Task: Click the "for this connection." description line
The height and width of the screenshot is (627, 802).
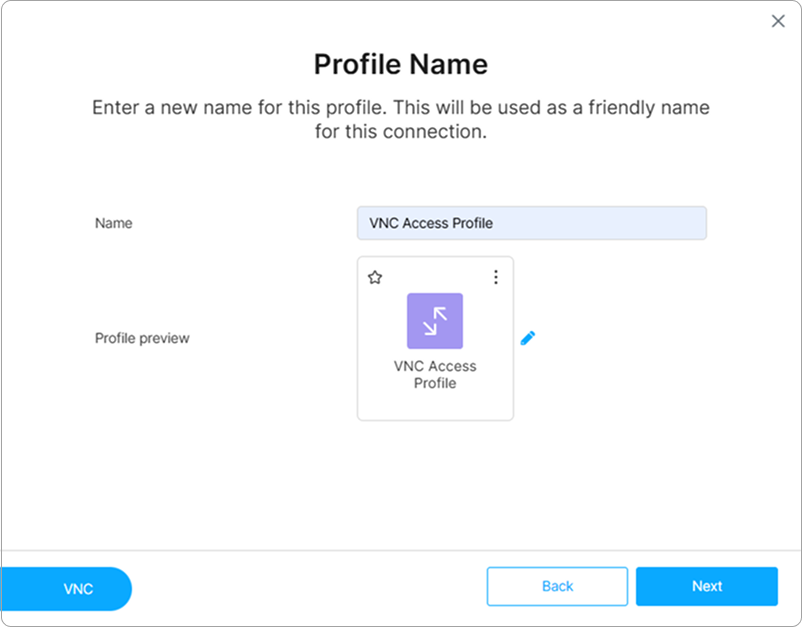Action: (401, 132)
